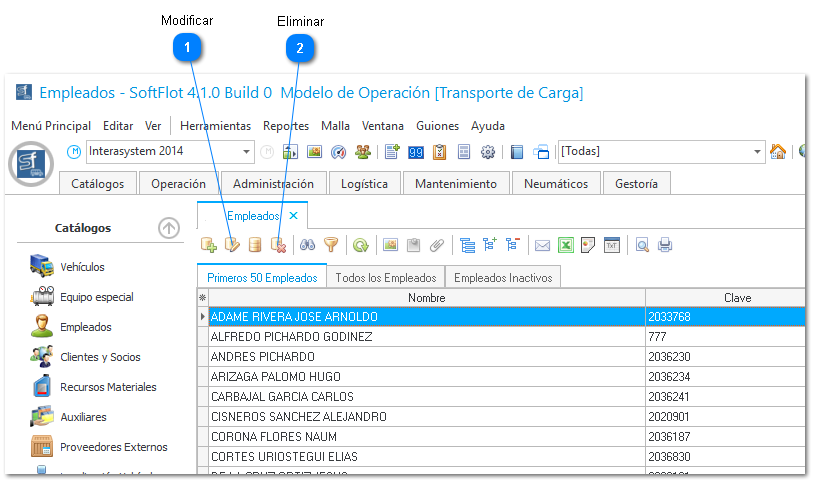Click the printer icon in toolbar
814x483 pixels.
pyautogui.click(x=665, y=244)
